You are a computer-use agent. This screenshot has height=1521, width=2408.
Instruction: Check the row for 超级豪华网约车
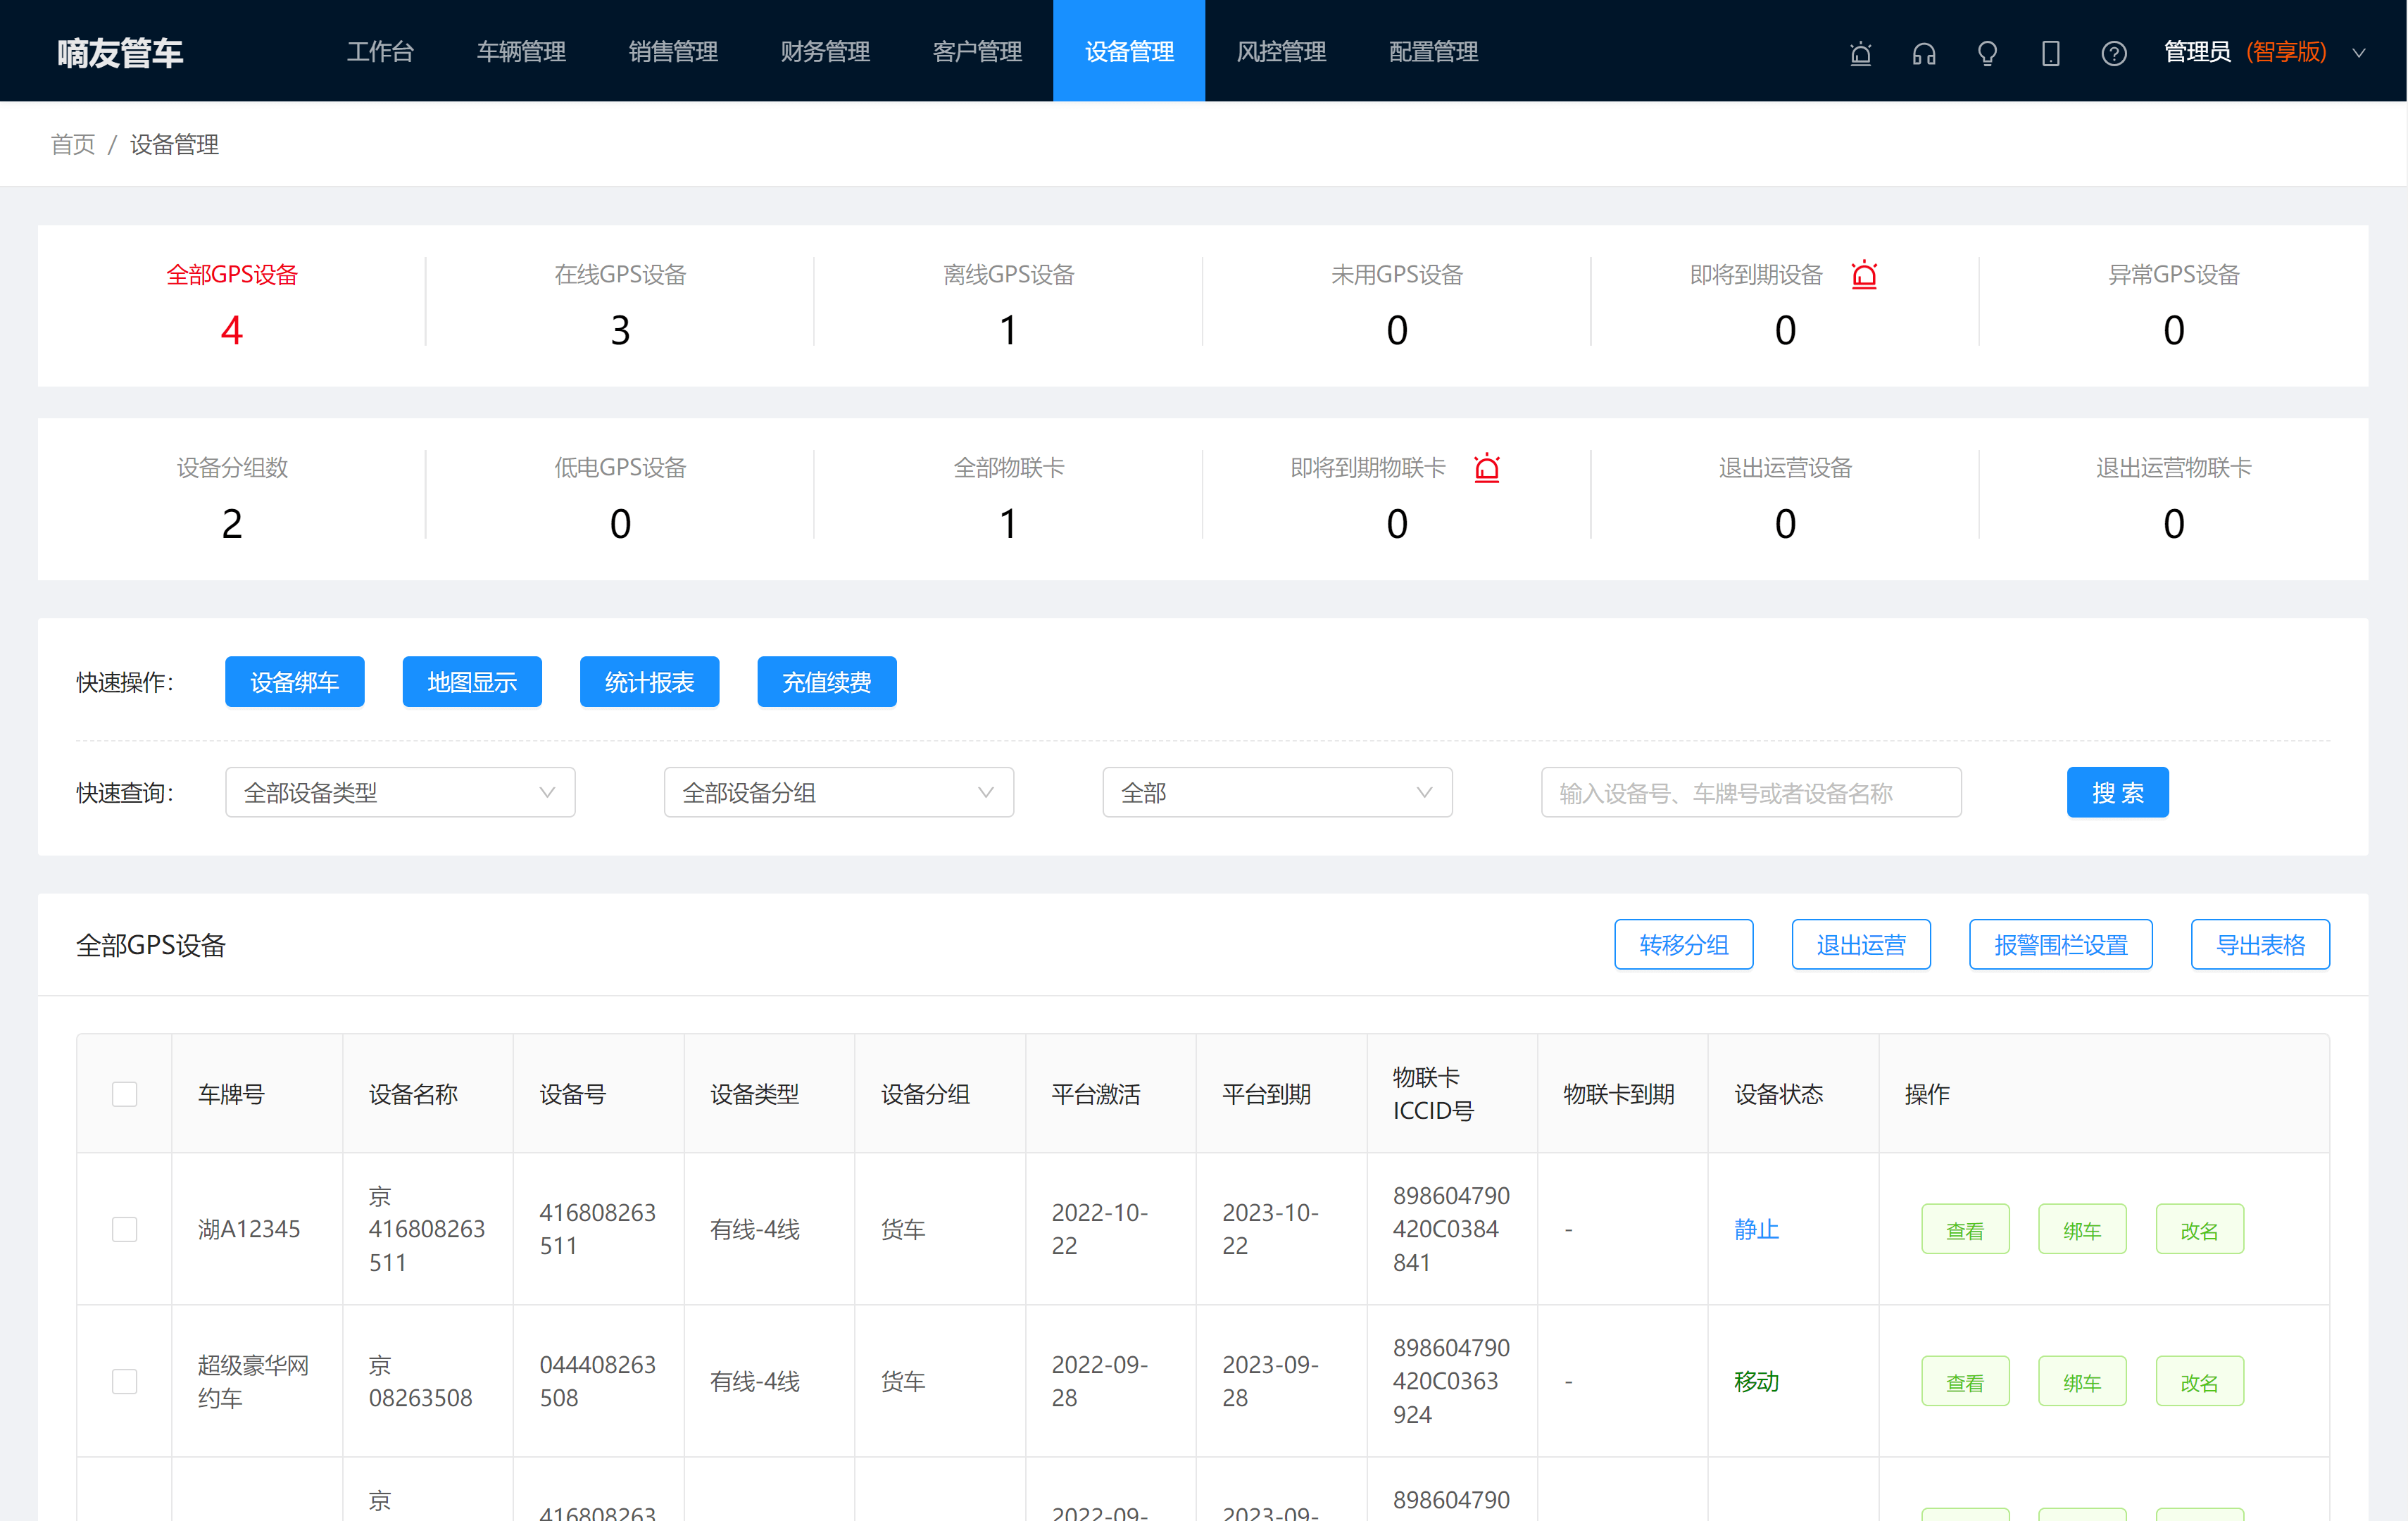pyautogui.click(x=125, y=1381)
